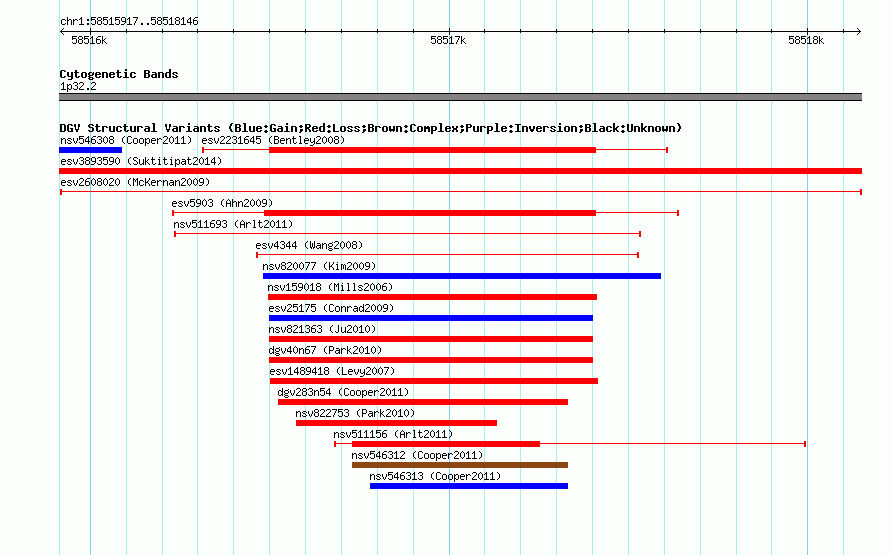Image resolution: width=890 pixels, height=555 pixels.
Task: Click the Cytogenetic Bands track title
Action: point(119,74)
